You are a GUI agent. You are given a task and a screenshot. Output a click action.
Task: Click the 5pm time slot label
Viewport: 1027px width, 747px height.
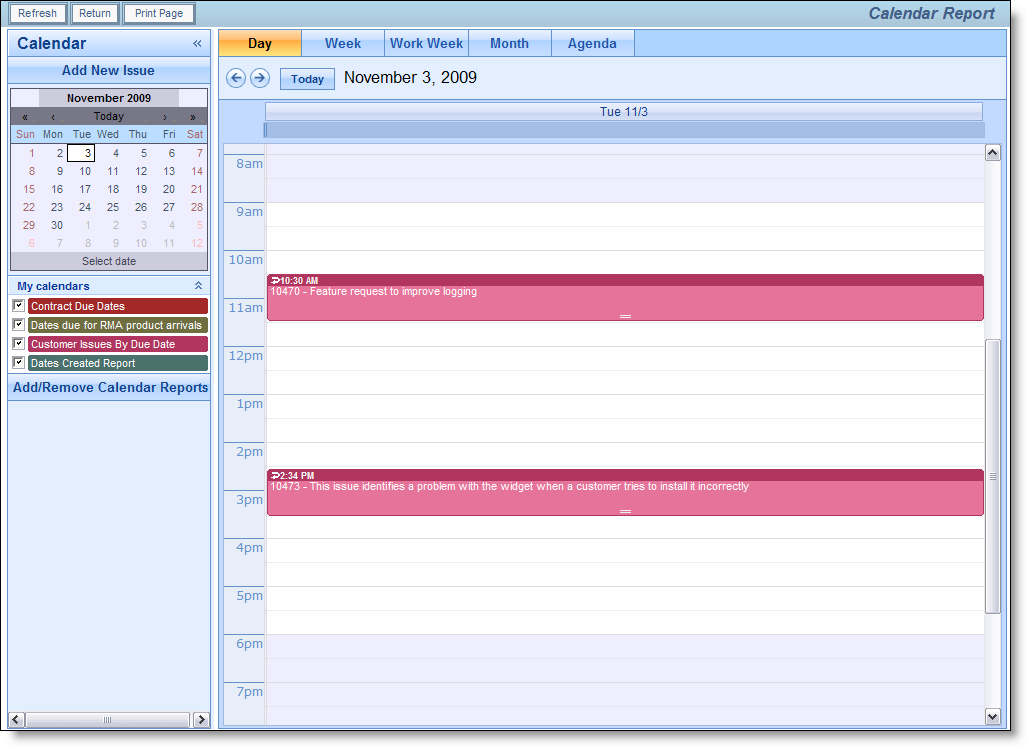point(249,596)
